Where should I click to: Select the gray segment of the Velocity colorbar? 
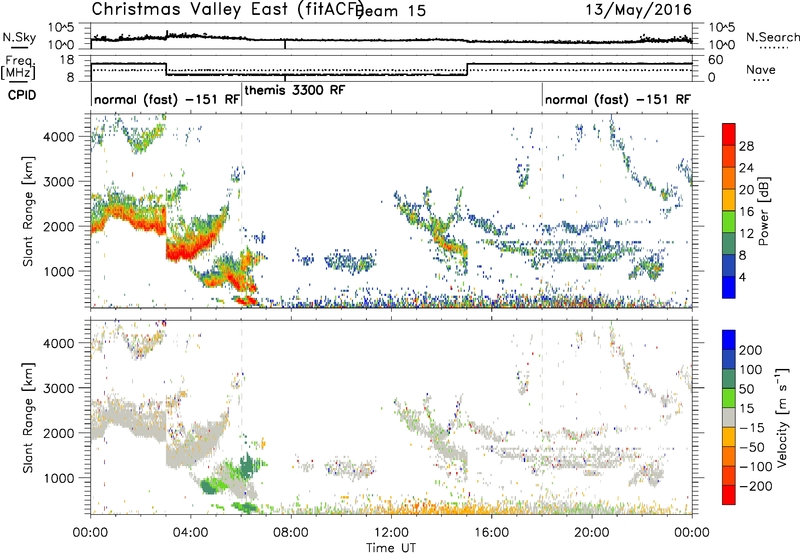[729, 418]
